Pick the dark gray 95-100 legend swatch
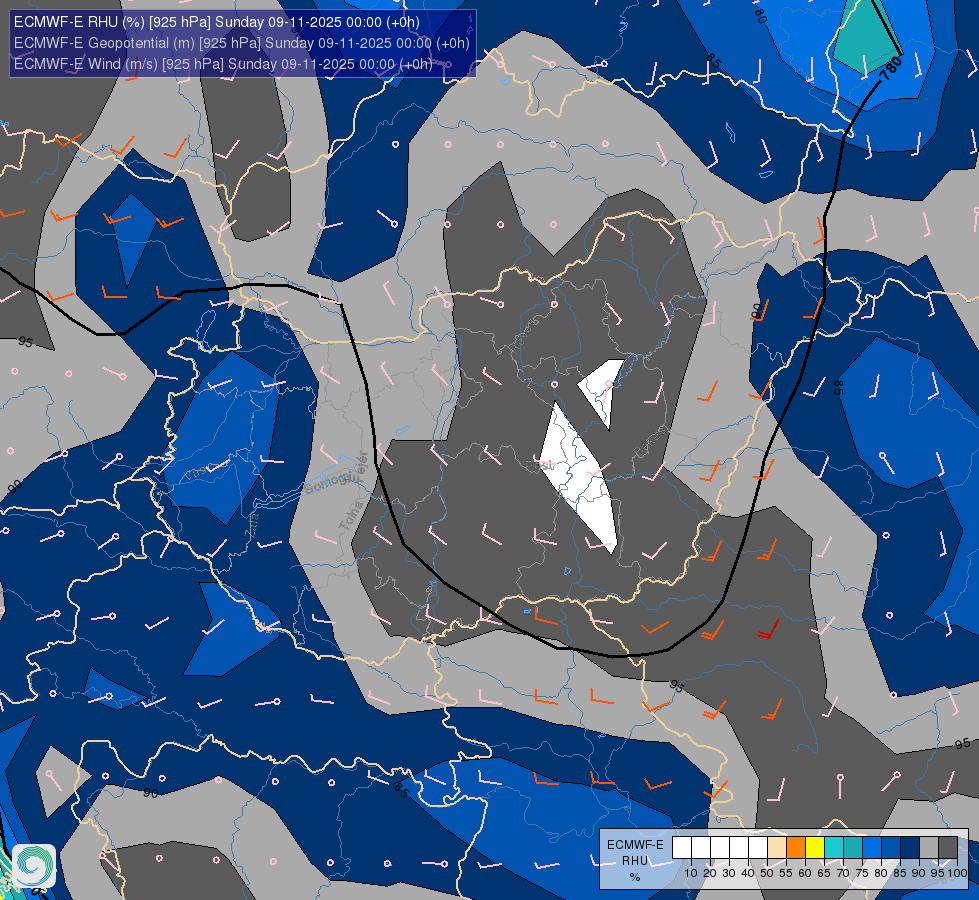This screenshot has width=979, height=900. [x=948, y=848]
